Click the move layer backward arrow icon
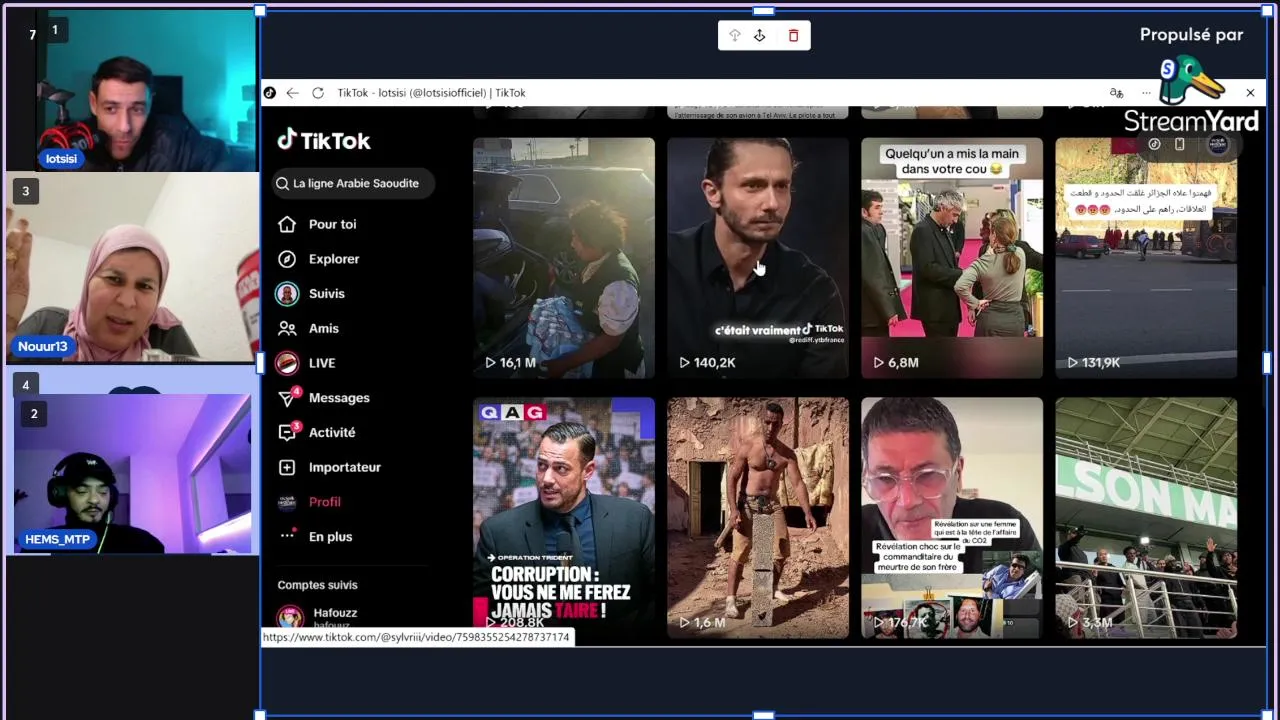1280x720 pixels. pos(759,36)
